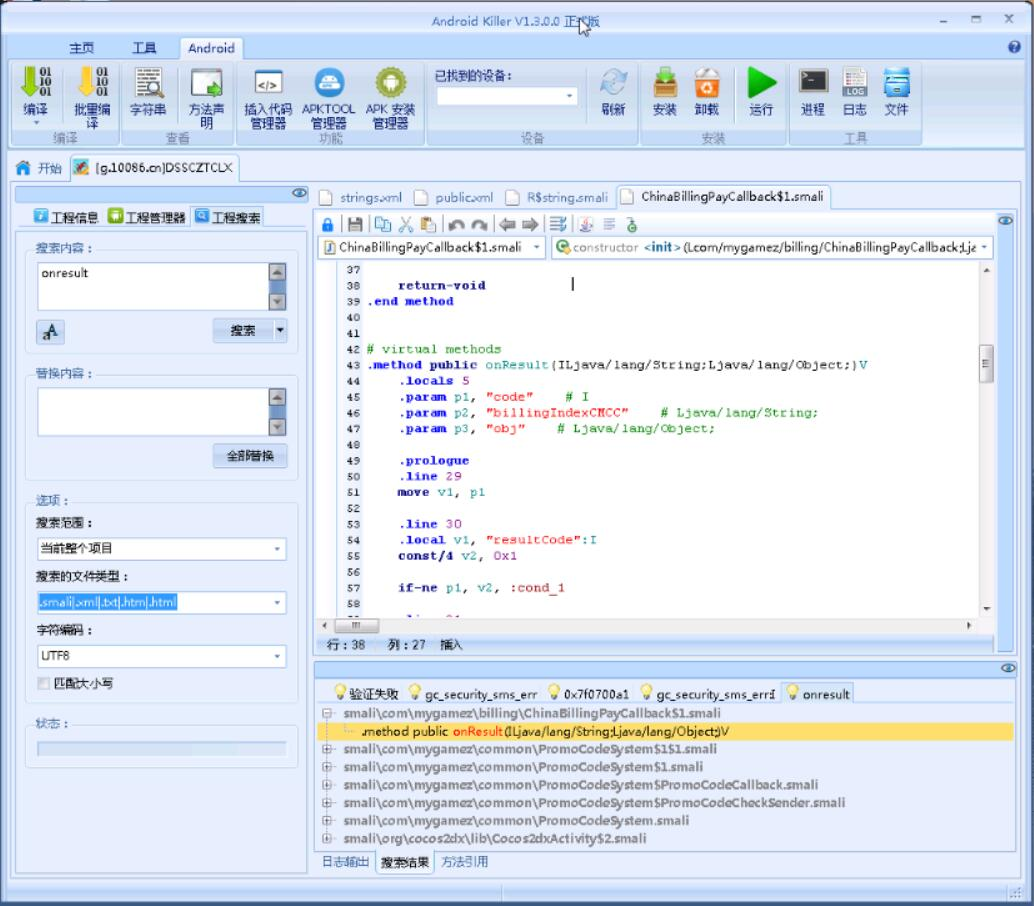The image size is (1034, 906).
Task: Expand the PromoCodeSystem$1$1.smali result node
Action: pyautogui.click(x=327, y=749)
